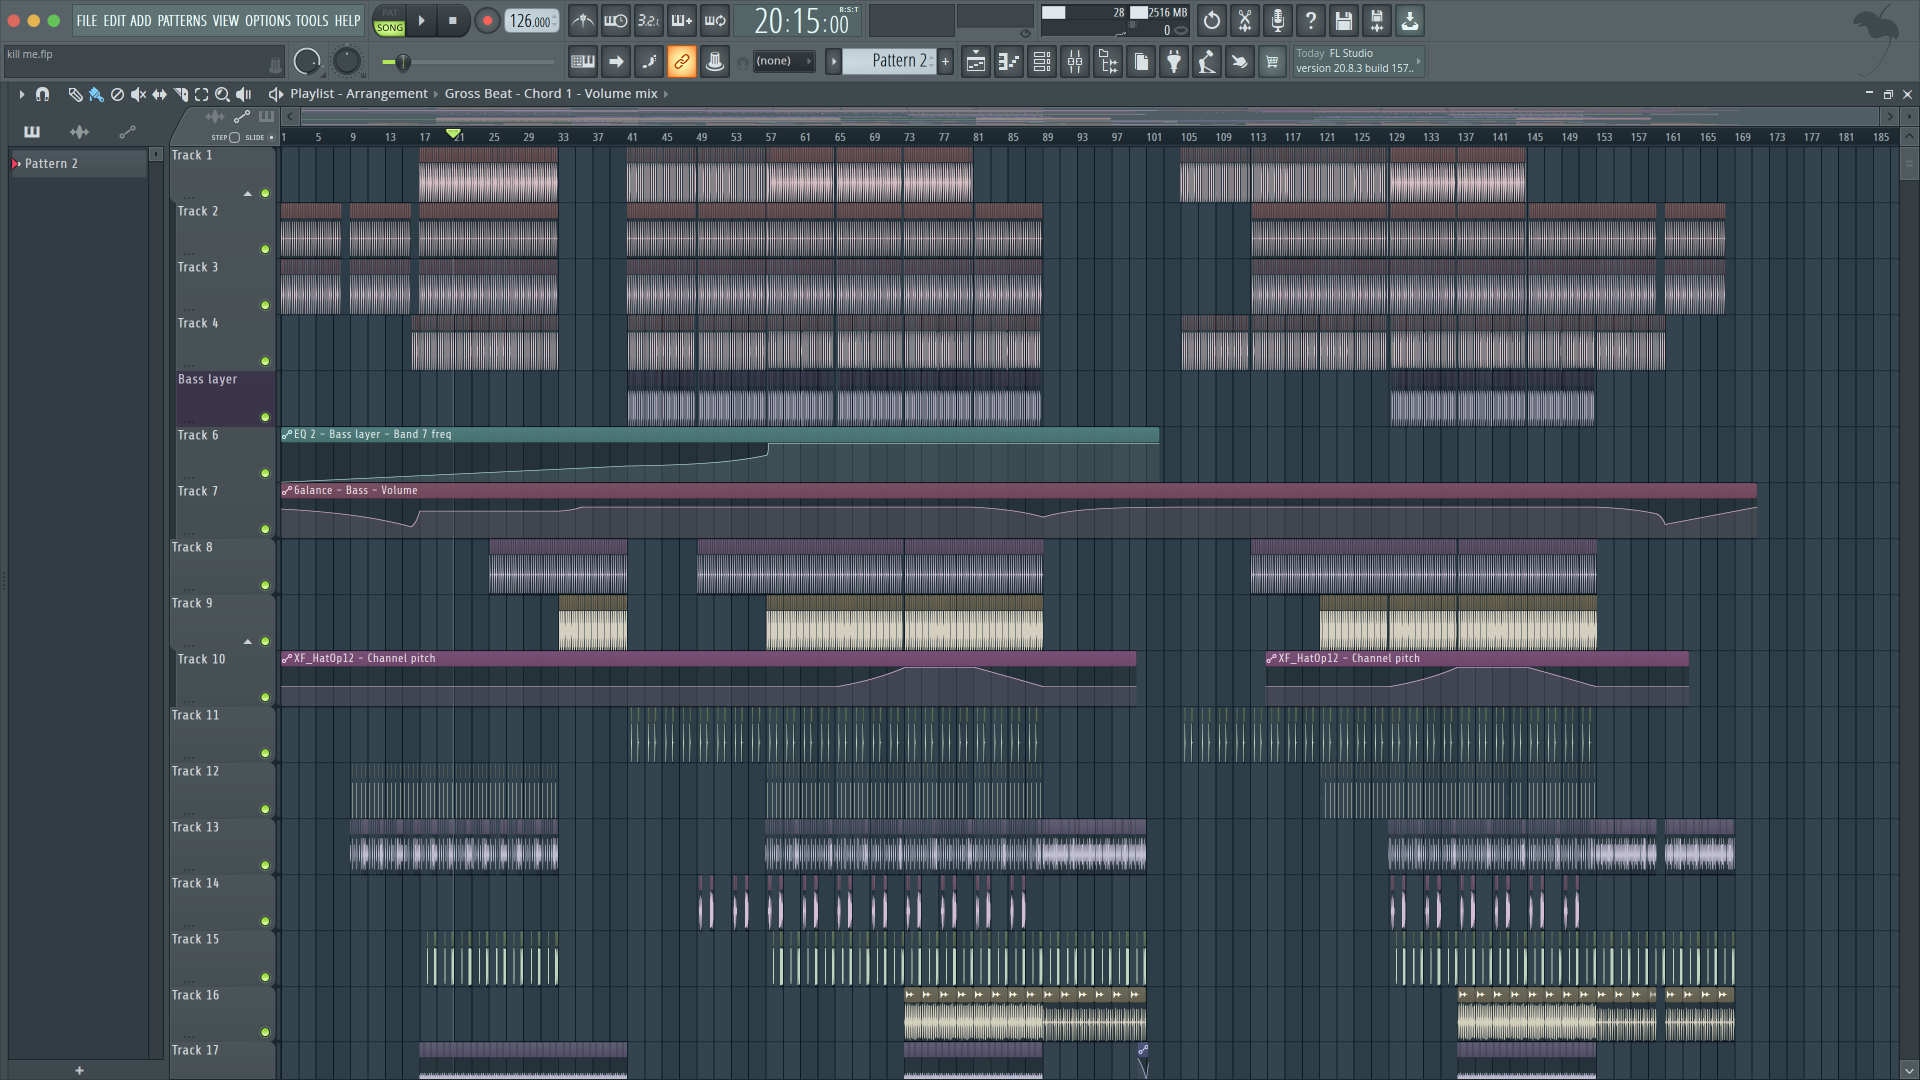Expand the news panel arrow
Image resolution: width=1920 pixels, height=1080 pixels.
click(1418, 61)
